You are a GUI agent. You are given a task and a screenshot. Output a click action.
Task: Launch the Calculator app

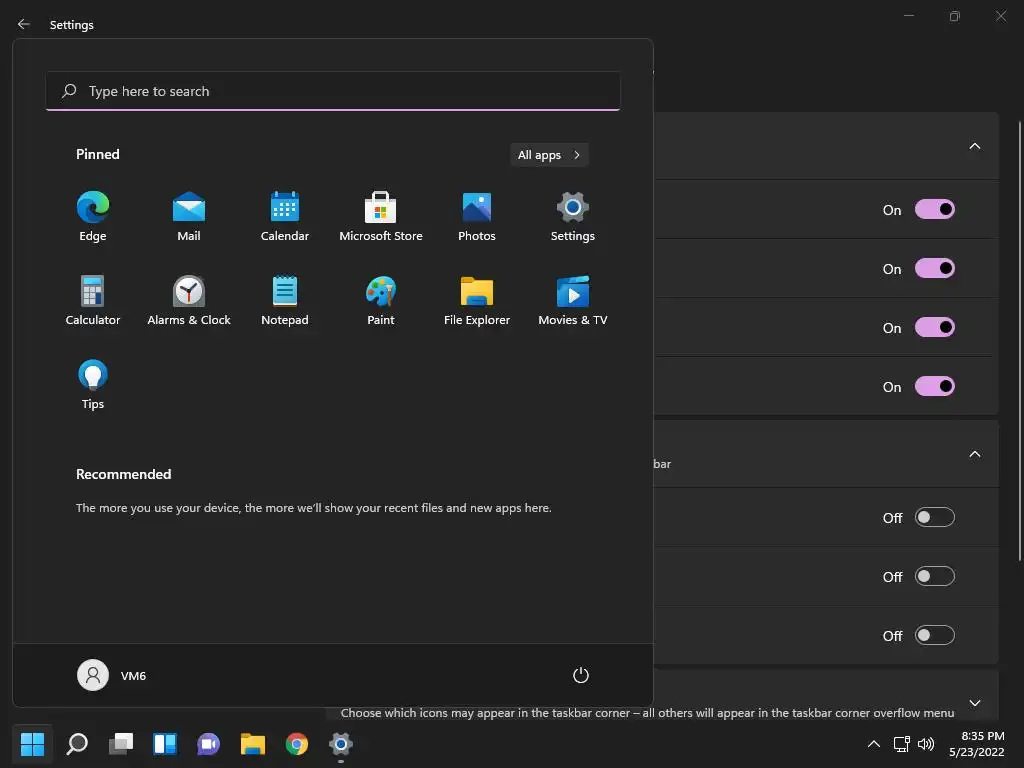(93, 300)
